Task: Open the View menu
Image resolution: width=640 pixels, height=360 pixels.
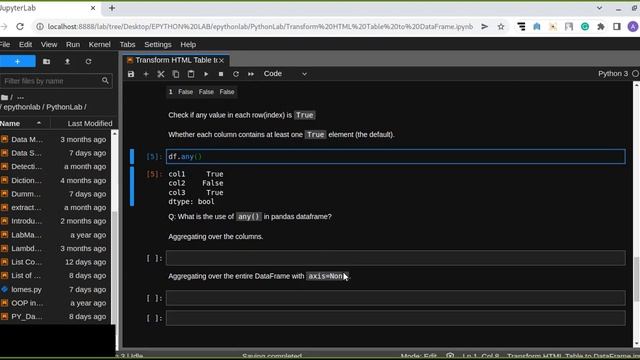Action: click(x=49, y=44)
